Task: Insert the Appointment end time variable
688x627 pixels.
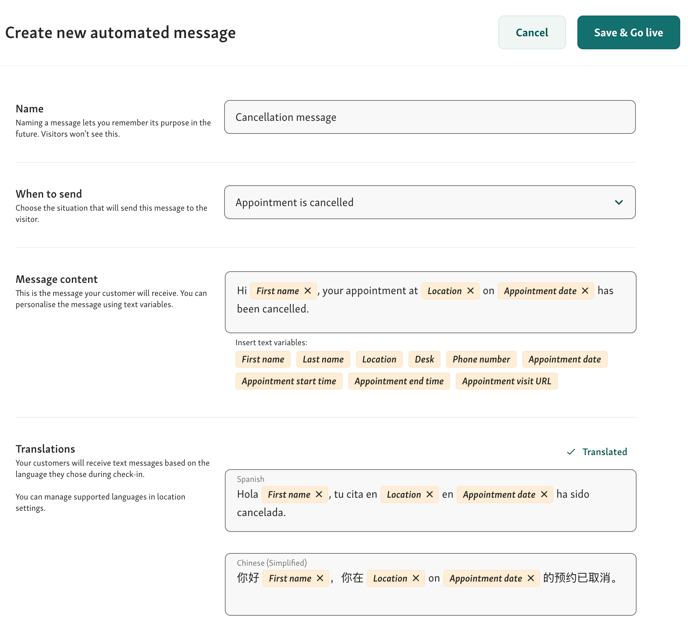Action: click(x=399, y=381)
